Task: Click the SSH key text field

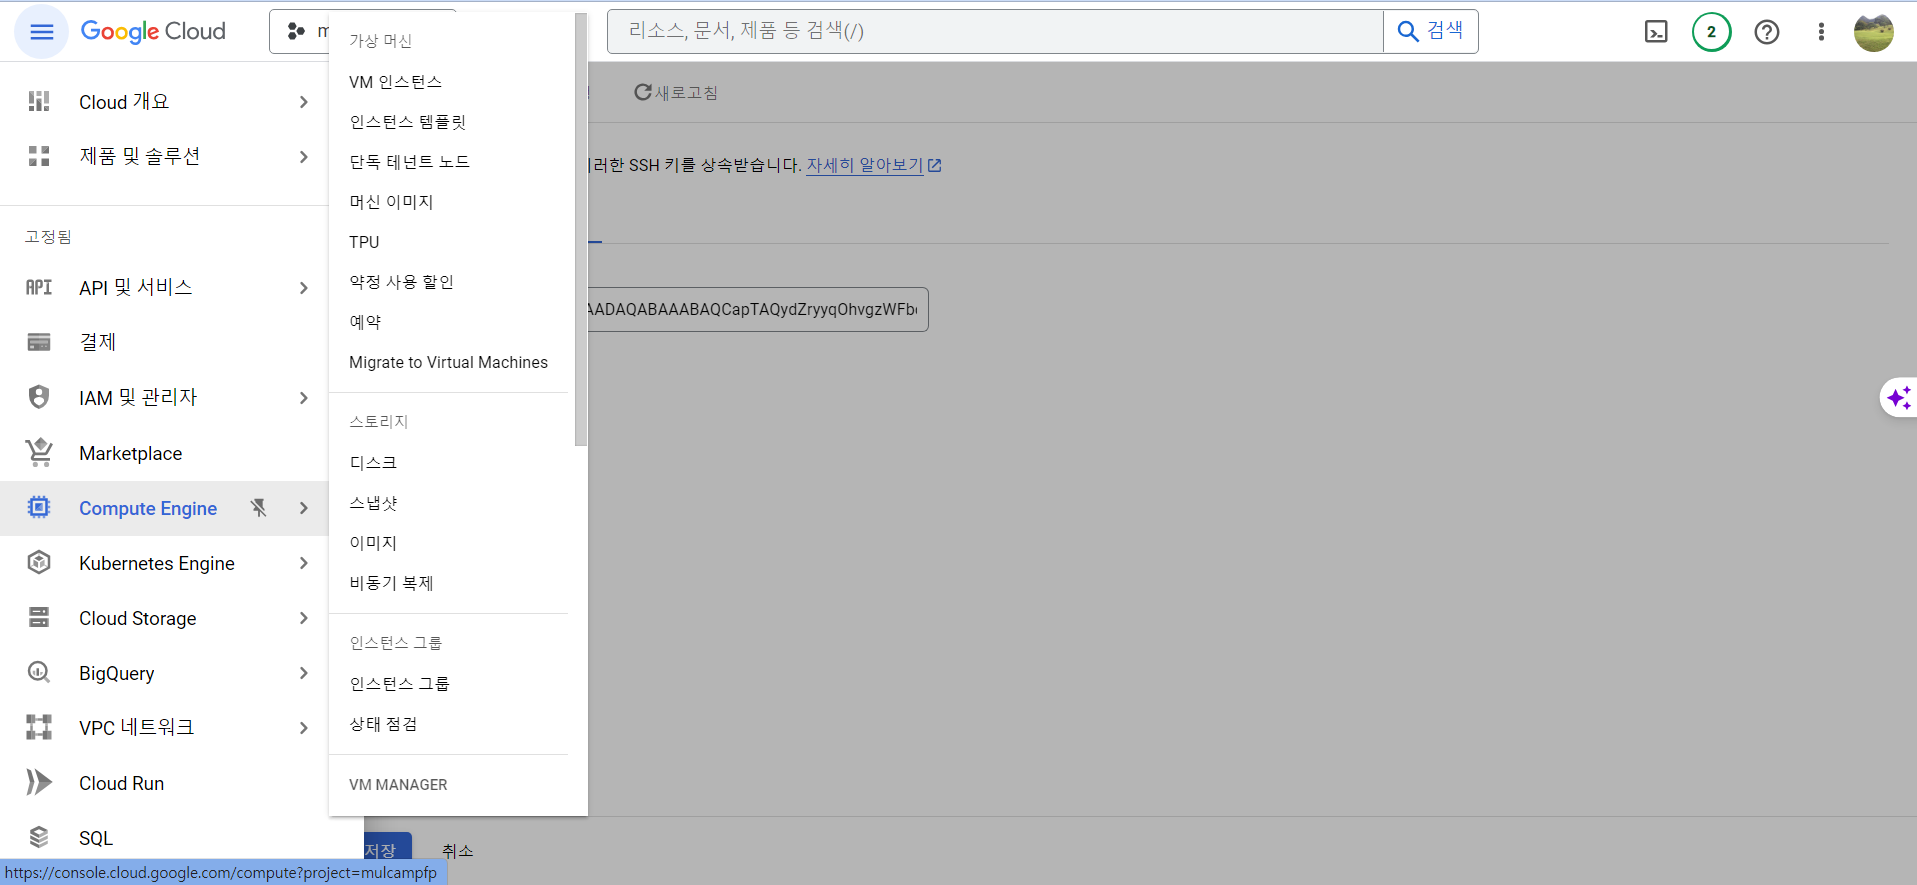Action: [758, 310]
